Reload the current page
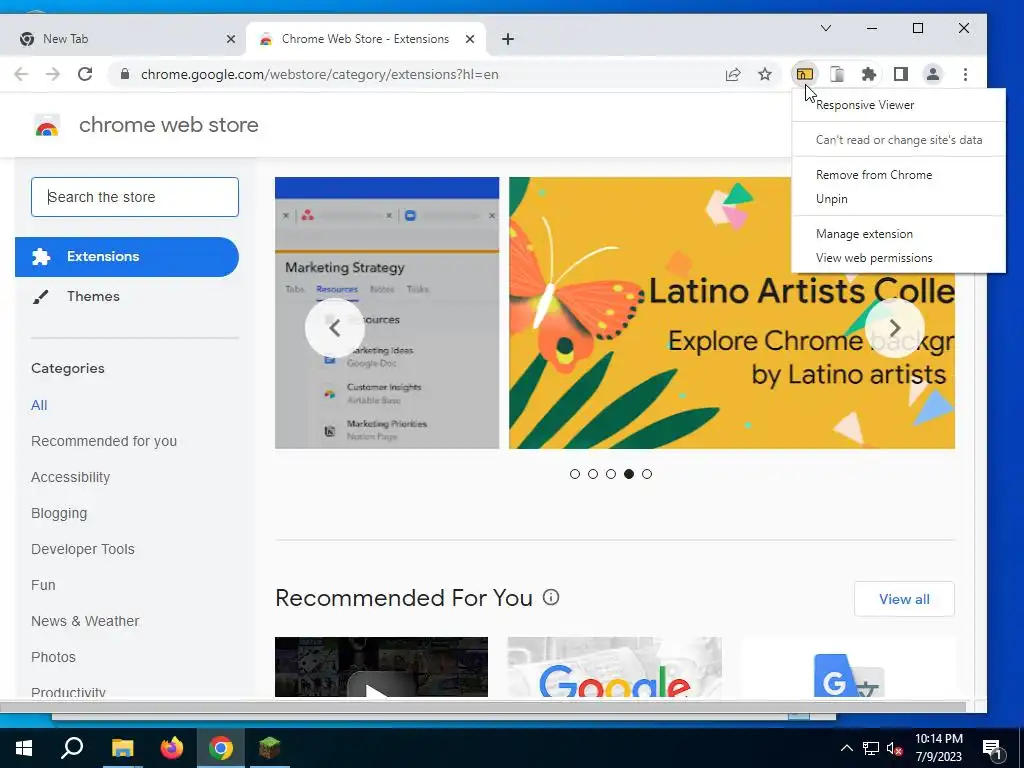 [85, 74]
